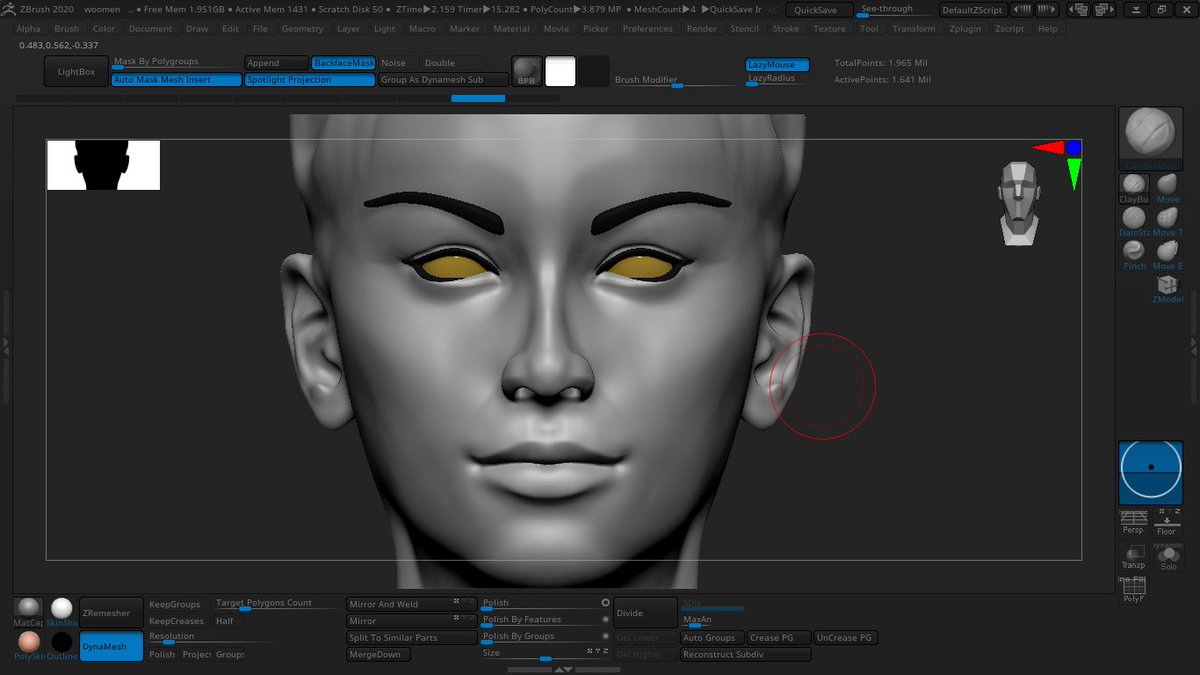This screenshot has width=1200, height=675.
Task: Toggle Auto Mask Mesh Insert
Action: pyautogui.click(x=176, y=79)
